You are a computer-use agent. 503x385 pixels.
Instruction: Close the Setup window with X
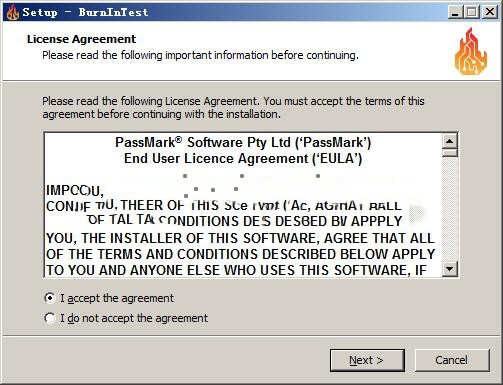point(490,12)
